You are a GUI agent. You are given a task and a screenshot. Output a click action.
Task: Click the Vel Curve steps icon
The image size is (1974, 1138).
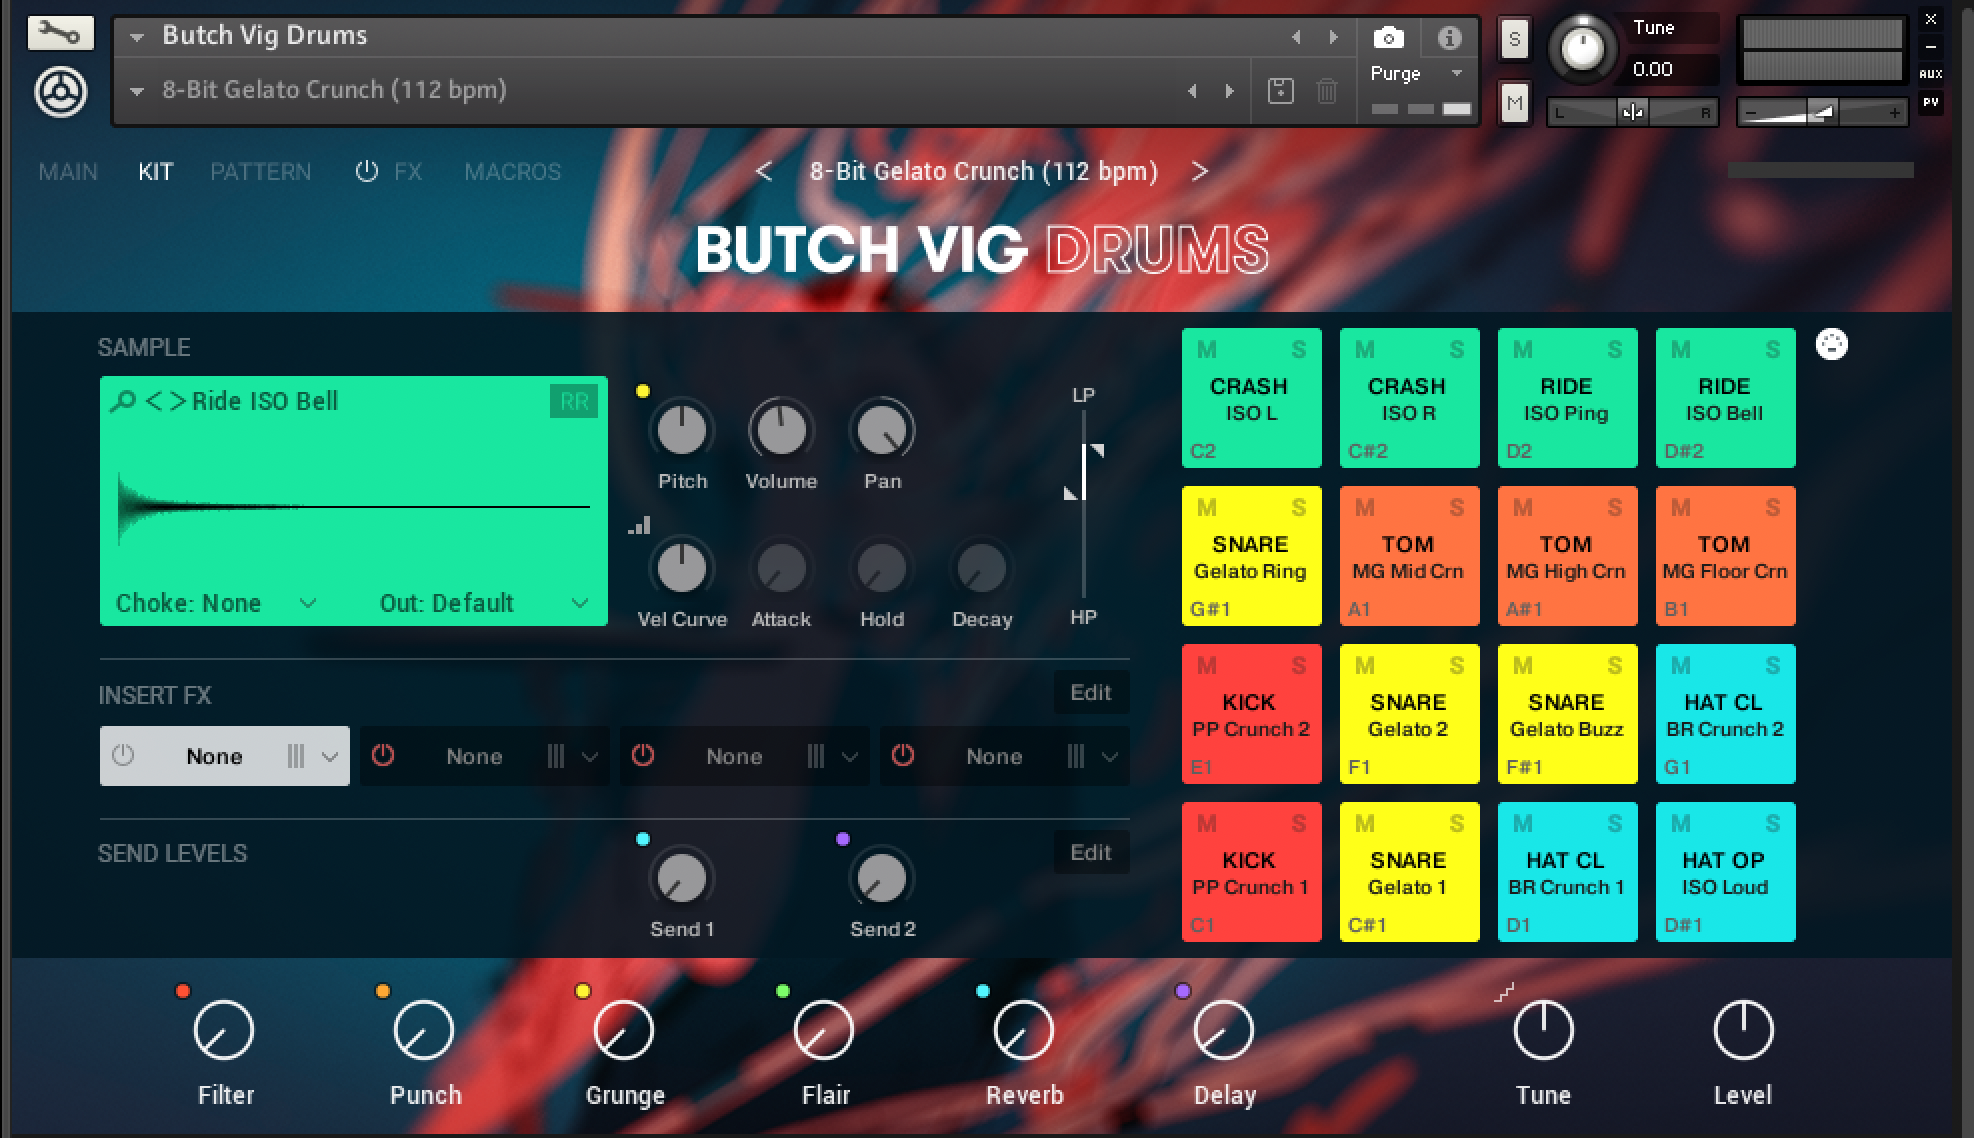[639, 525]
